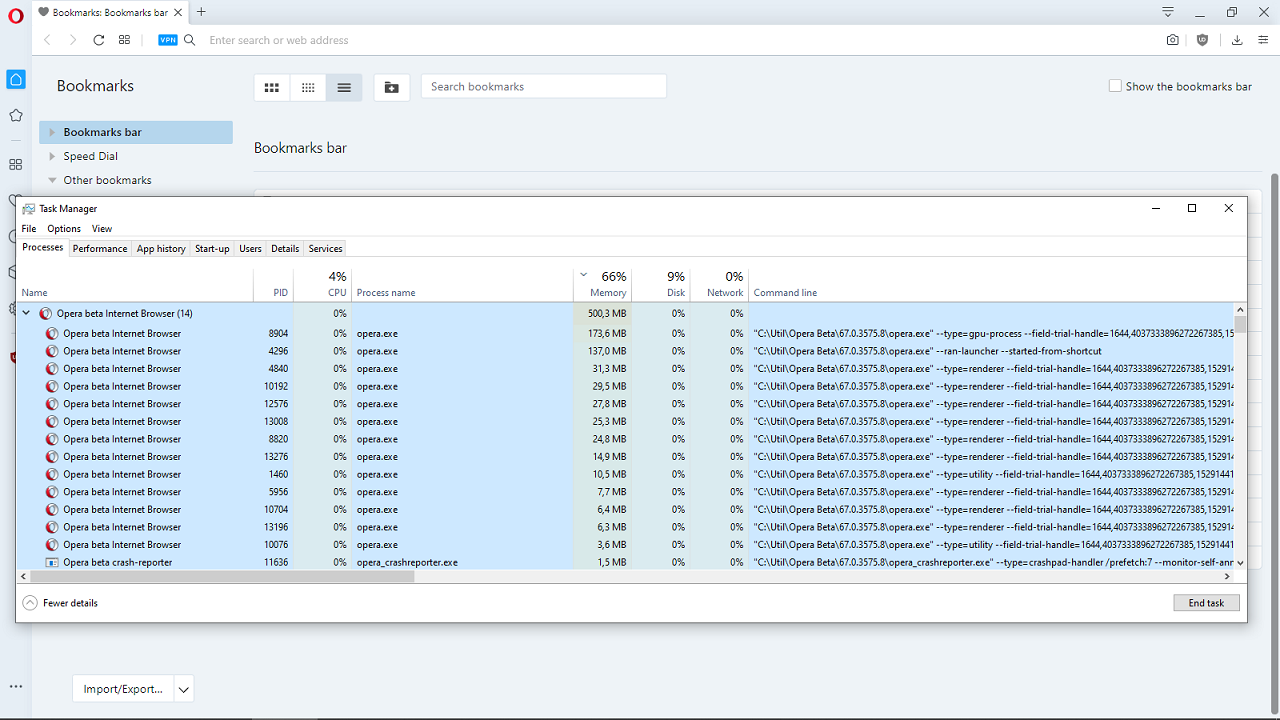Switch bookmarks to large grid view
Viewport: 1280px width, 720px height.
[272, 87]
